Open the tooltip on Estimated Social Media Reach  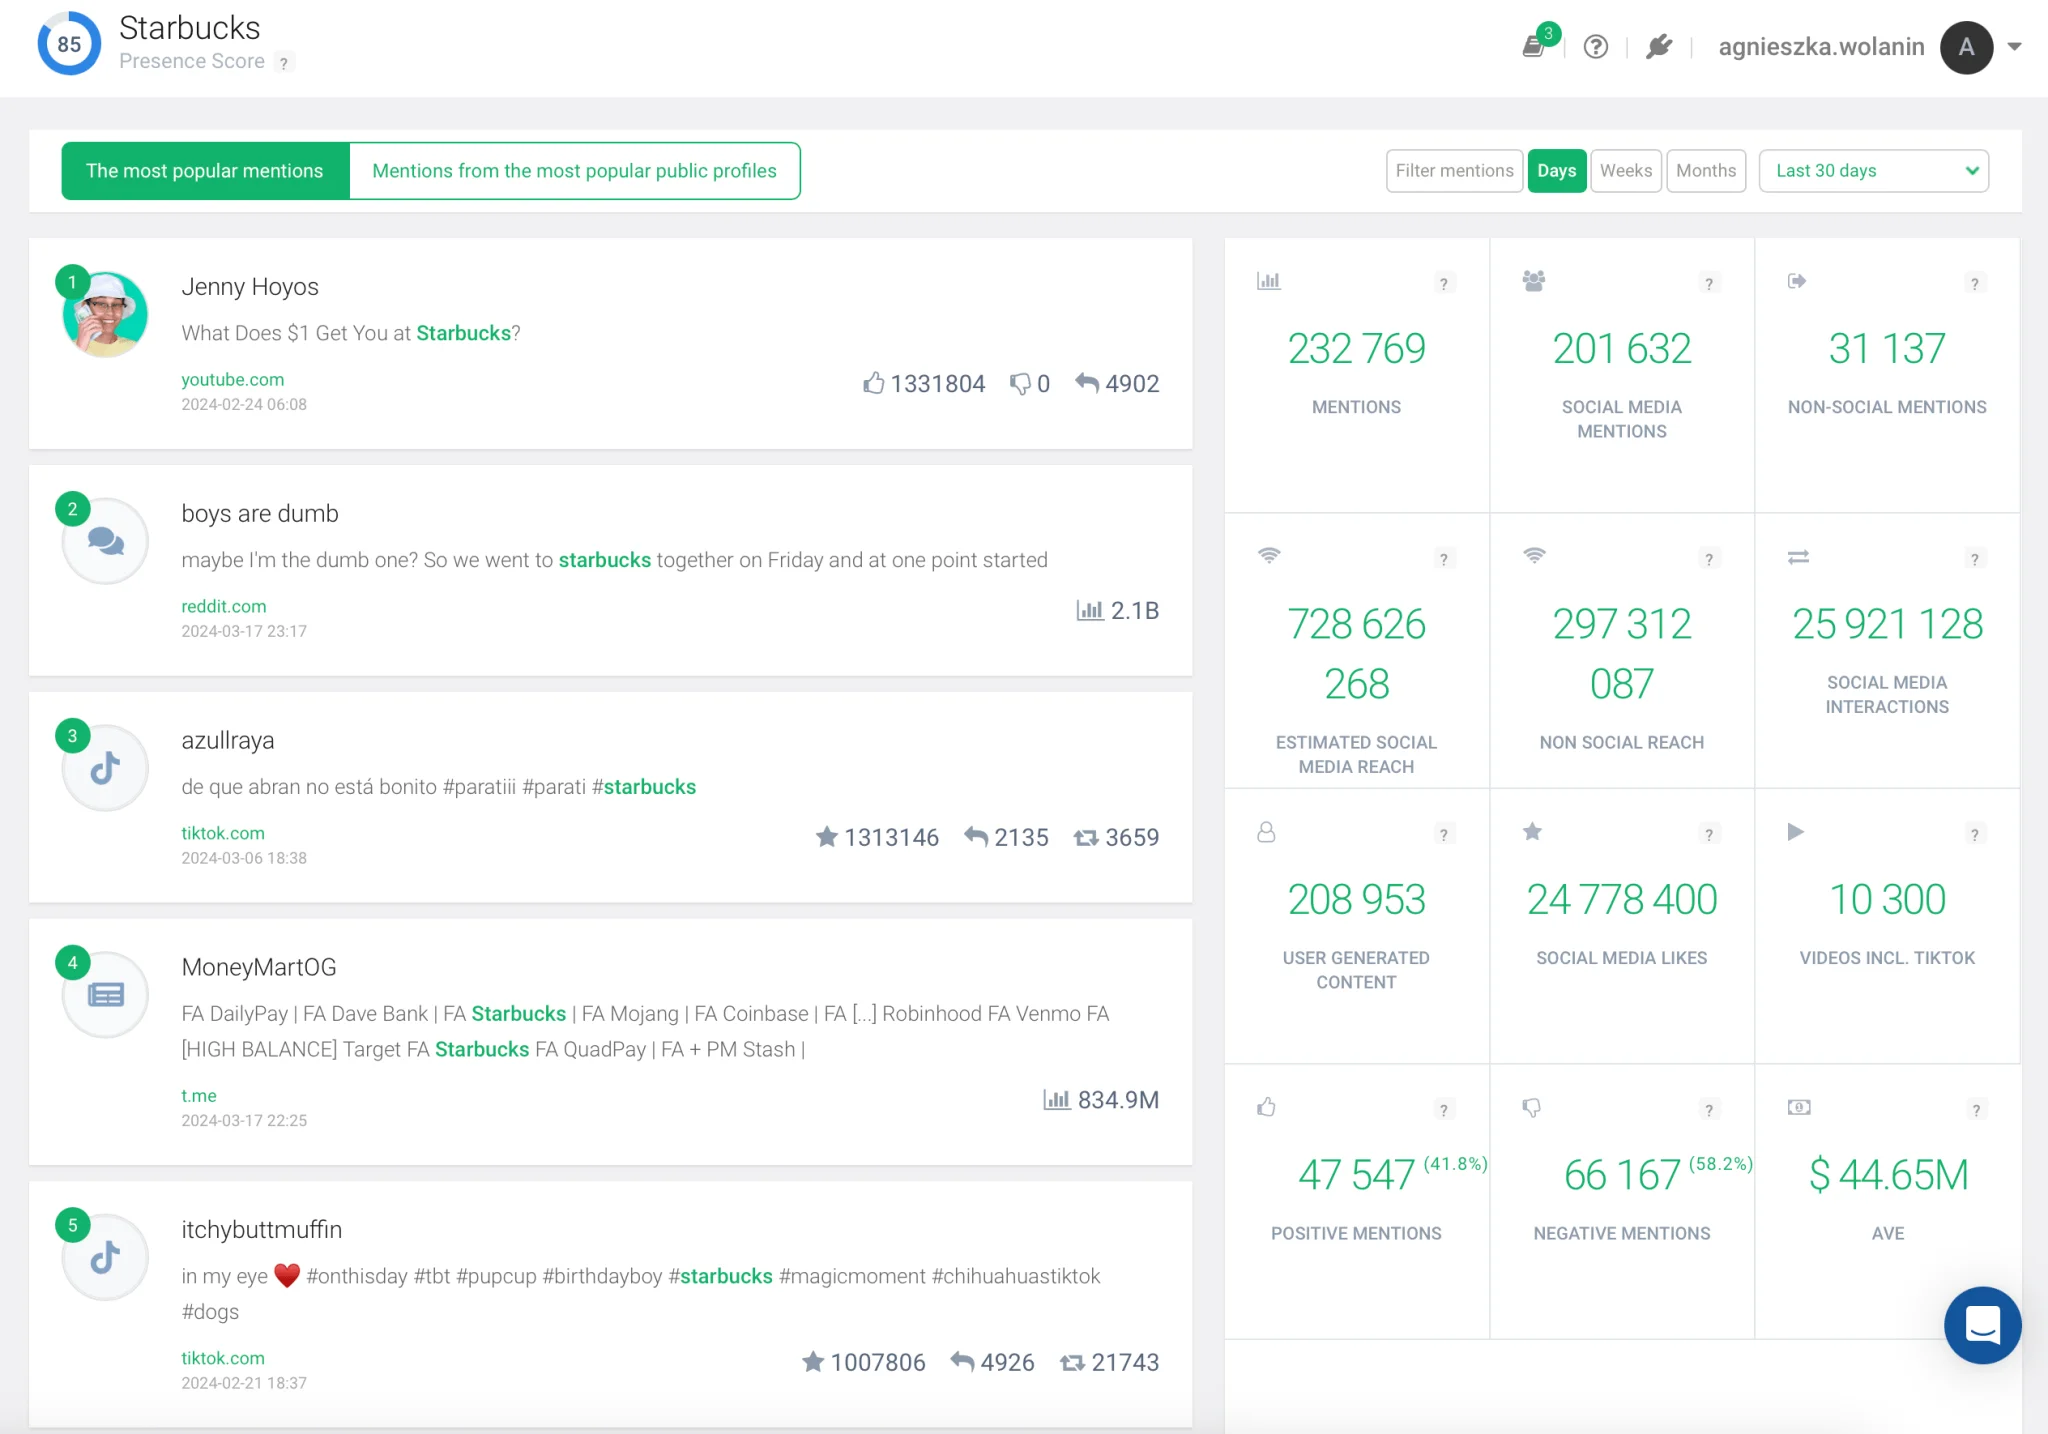pos(1443,558)
